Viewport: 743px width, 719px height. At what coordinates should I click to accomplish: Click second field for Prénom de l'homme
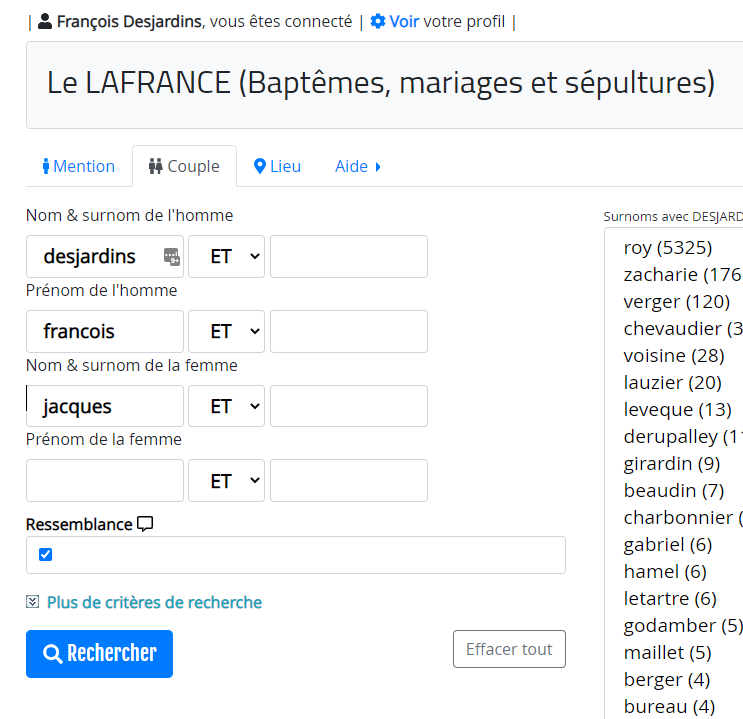349,331
